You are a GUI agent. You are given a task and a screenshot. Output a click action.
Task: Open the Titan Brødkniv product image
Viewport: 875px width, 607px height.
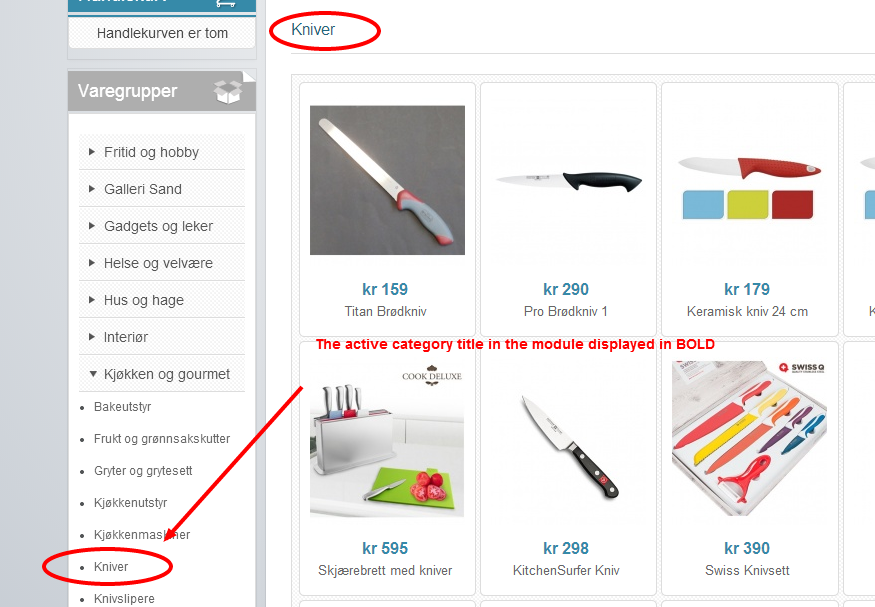387,180
